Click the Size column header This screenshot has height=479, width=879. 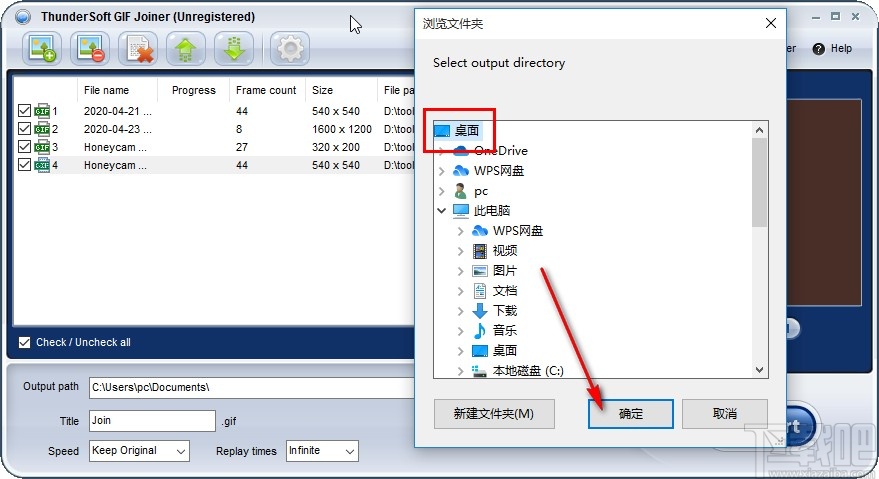[x=341, y=90]
